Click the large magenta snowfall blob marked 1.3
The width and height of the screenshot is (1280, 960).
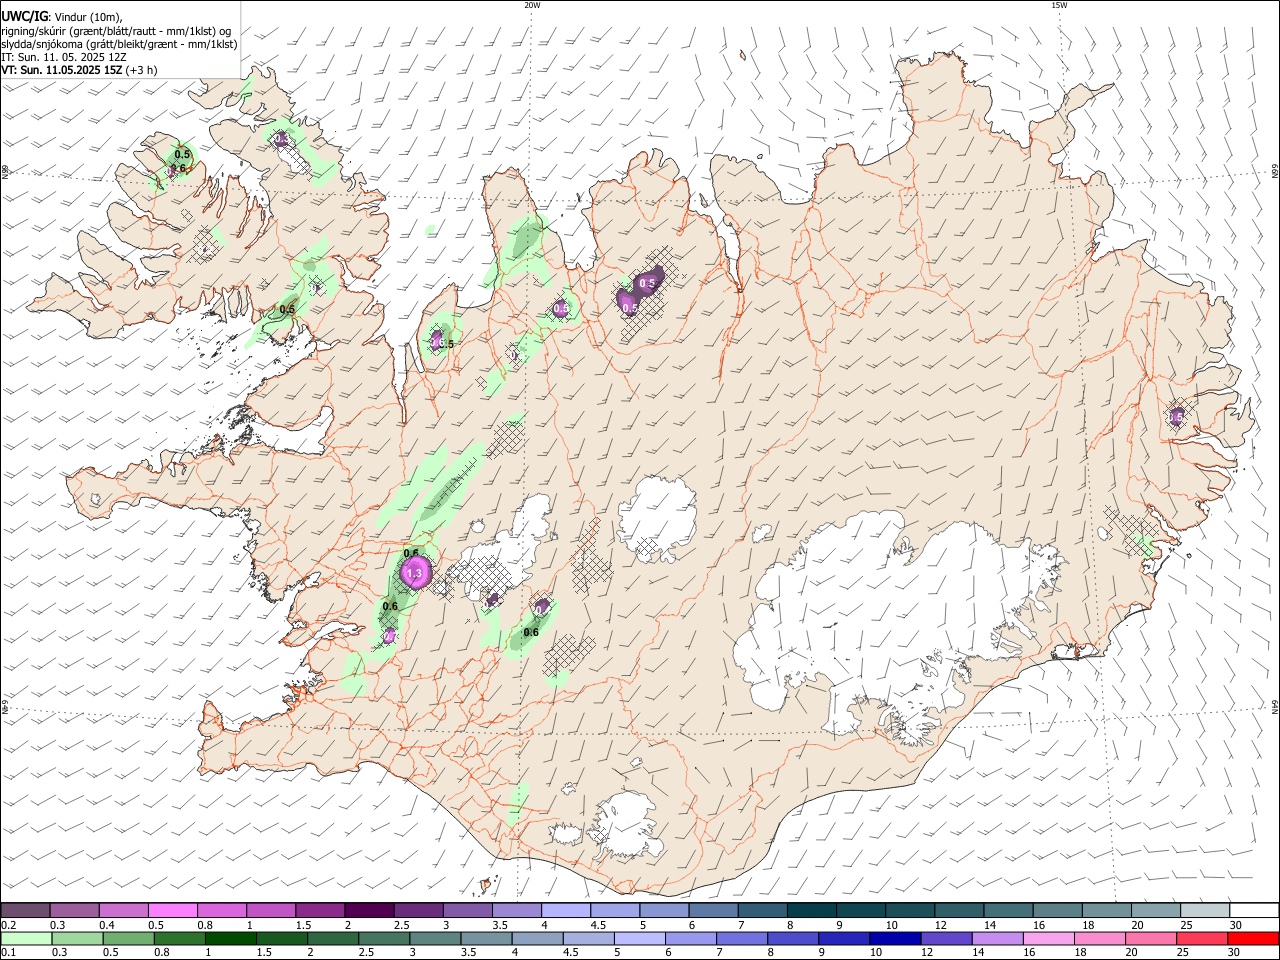pos(414,573)
